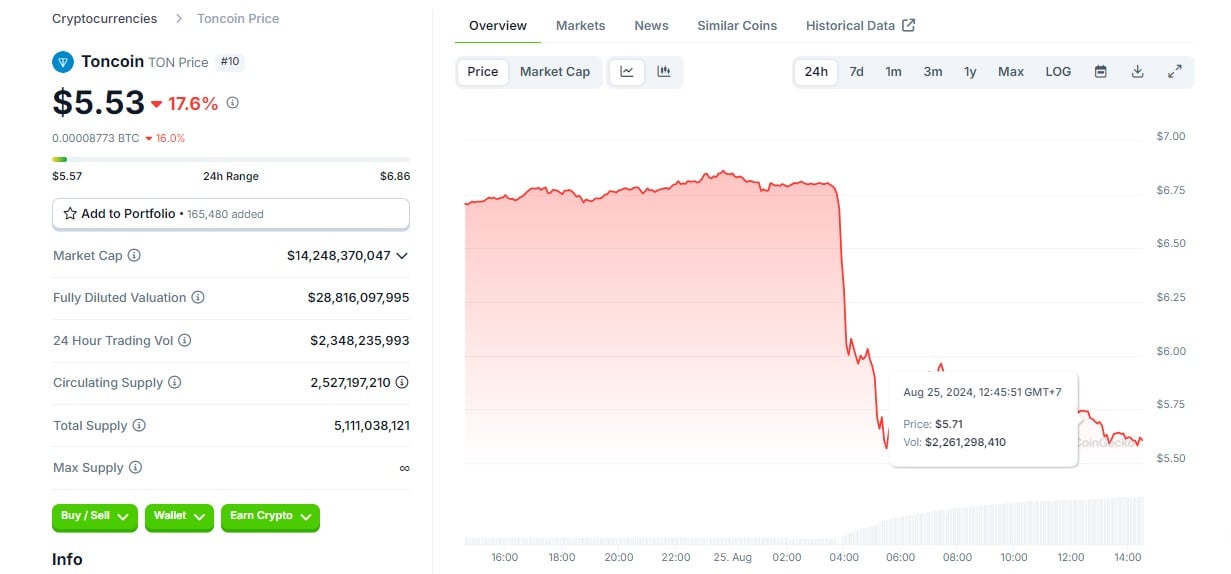Viewport: 1231px width, 574px height.
Task: Switch to the line chart view icon
Action: pos(627,72)
